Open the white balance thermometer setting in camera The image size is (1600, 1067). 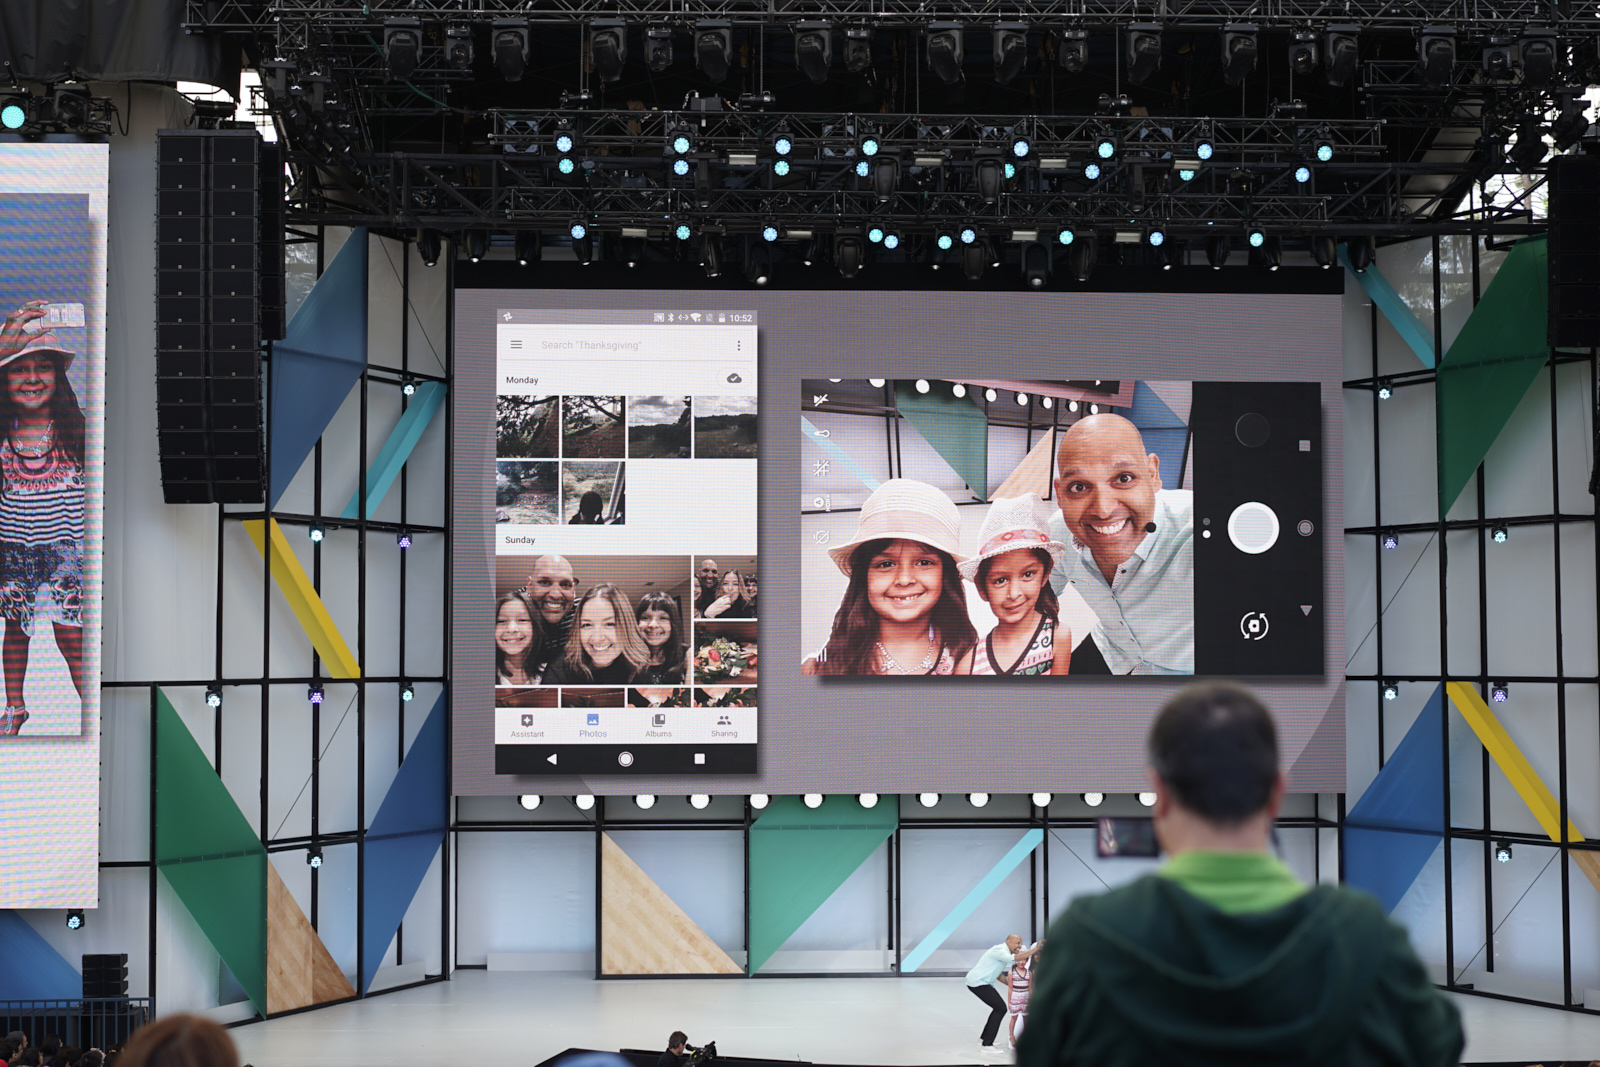821,434
